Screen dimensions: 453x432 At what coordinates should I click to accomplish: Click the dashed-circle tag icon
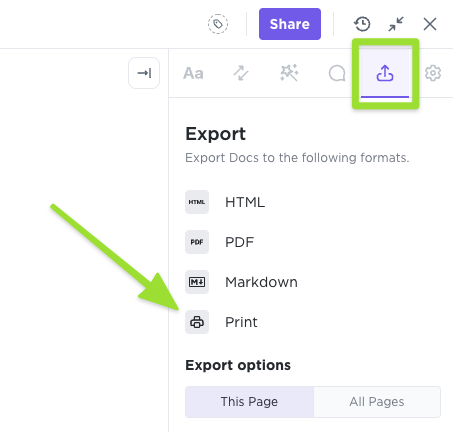click(218, 24)
